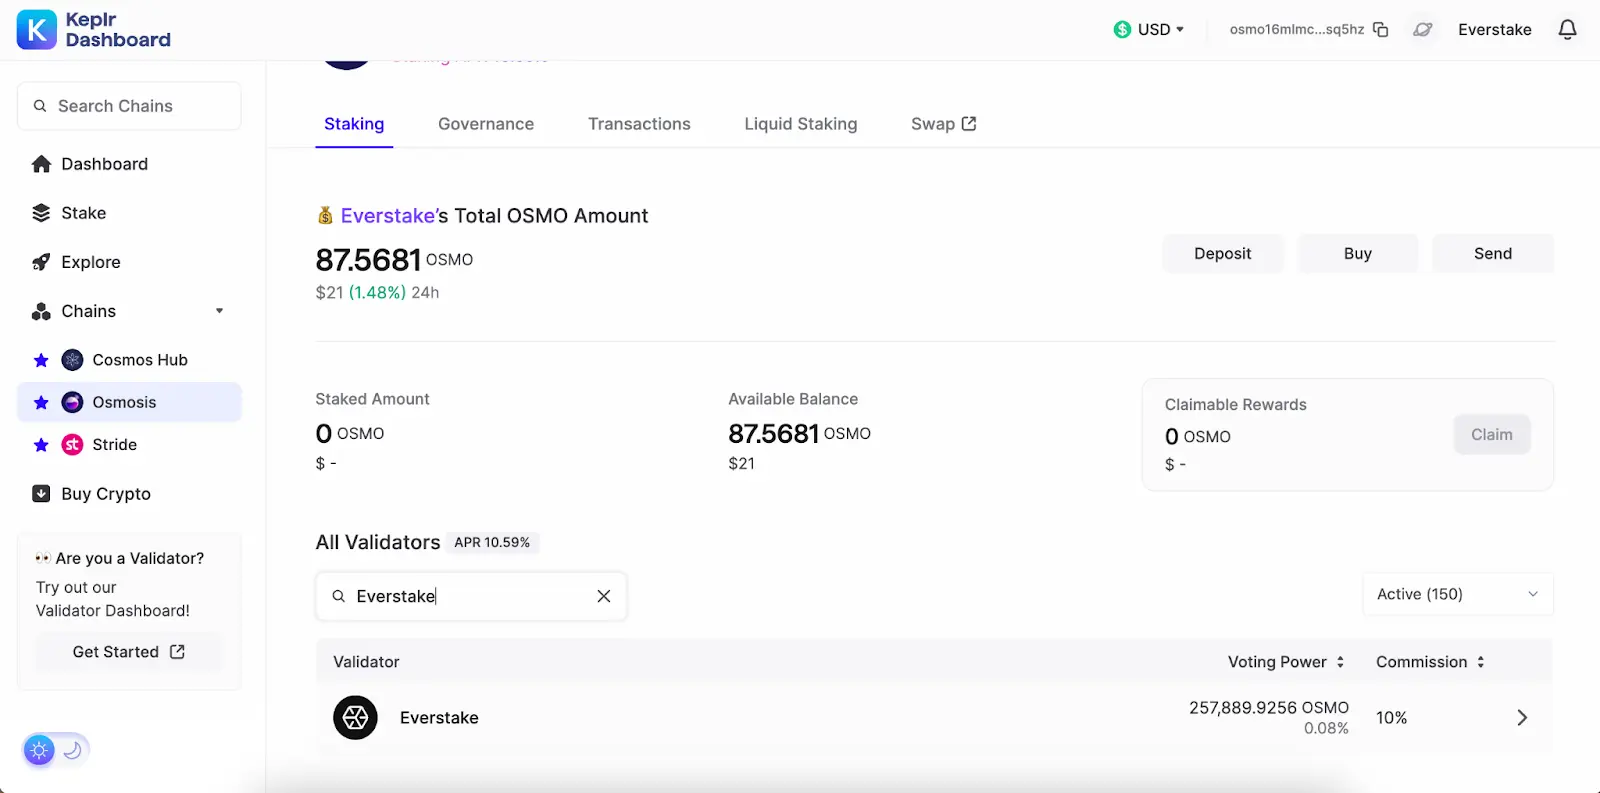Image resolution: width=1600 pixels, height=793 pixels.
Task: Unfavorite Stride star
Action: [41, 445]
